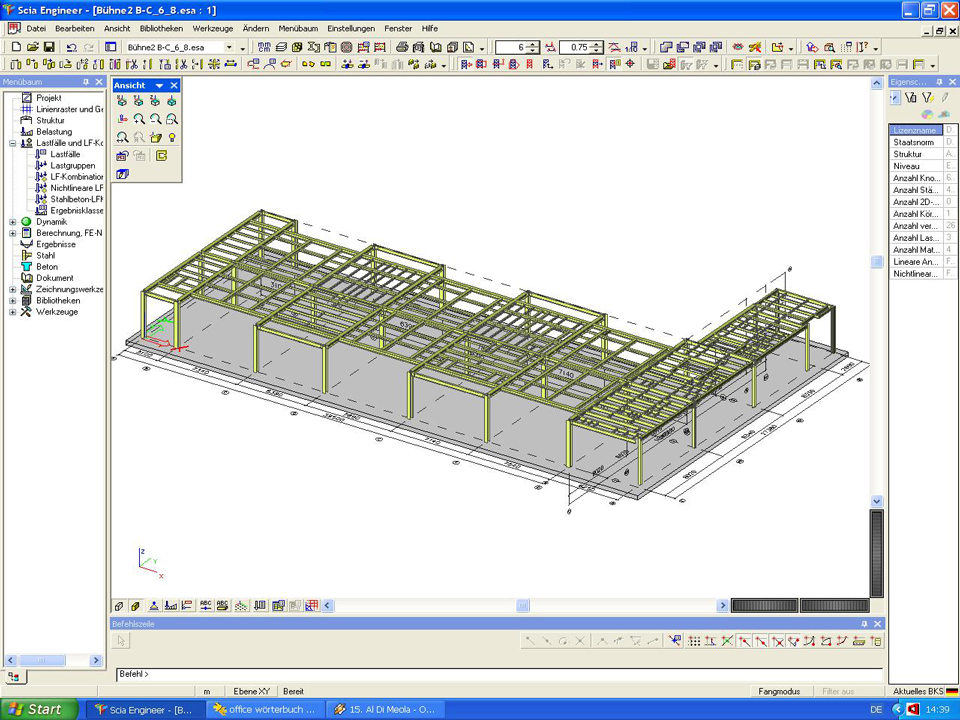Click the Undo arrow in the toolbar
The width and height of the screenshot is (960, 720).
coord(71,47)
